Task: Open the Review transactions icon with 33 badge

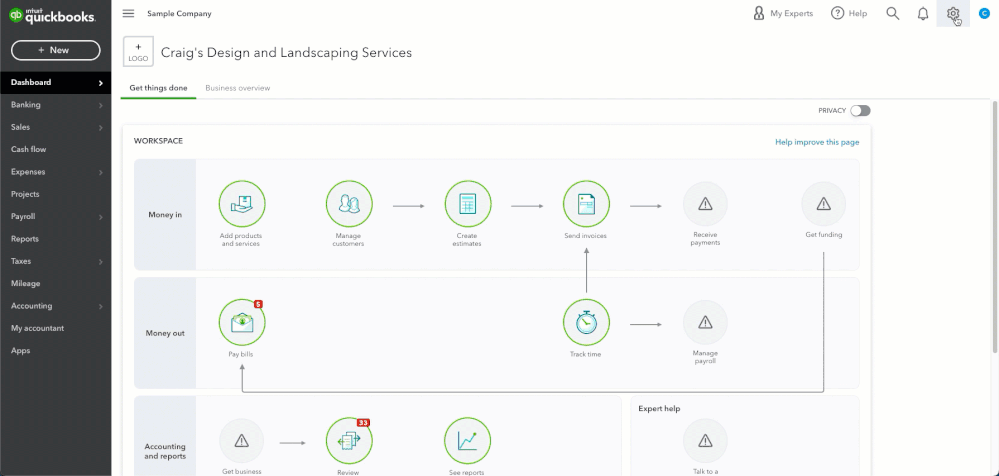Action: click(349, 440)
